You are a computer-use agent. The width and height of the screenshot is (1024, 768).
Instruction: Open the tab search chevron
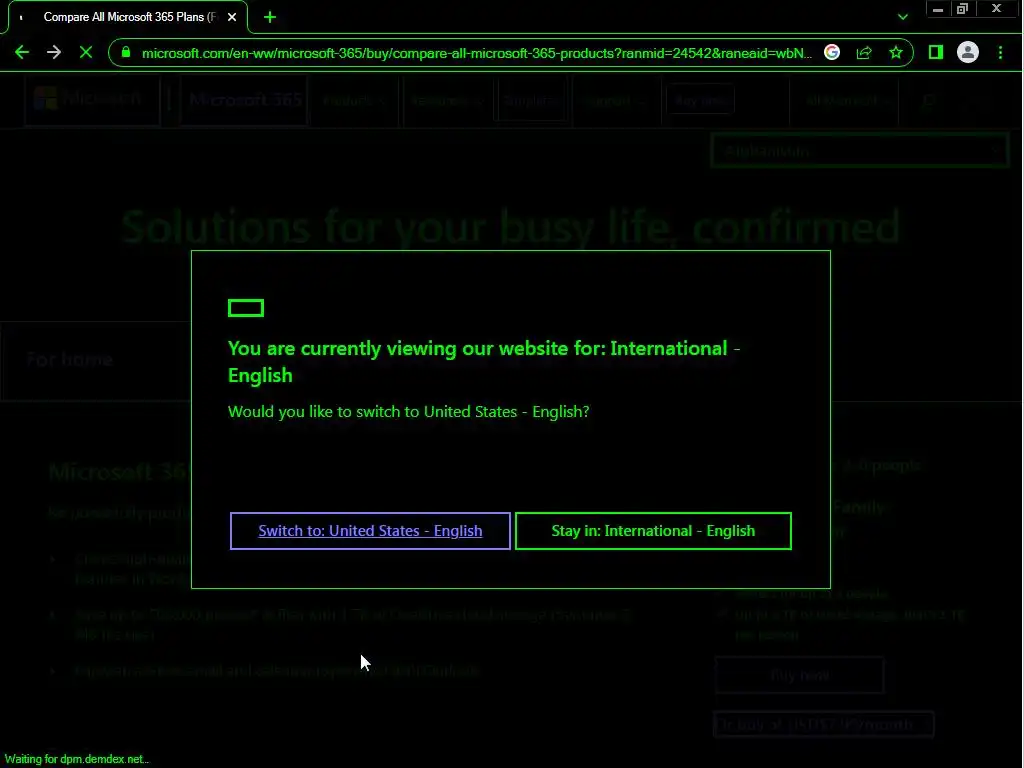click(903, 17)
